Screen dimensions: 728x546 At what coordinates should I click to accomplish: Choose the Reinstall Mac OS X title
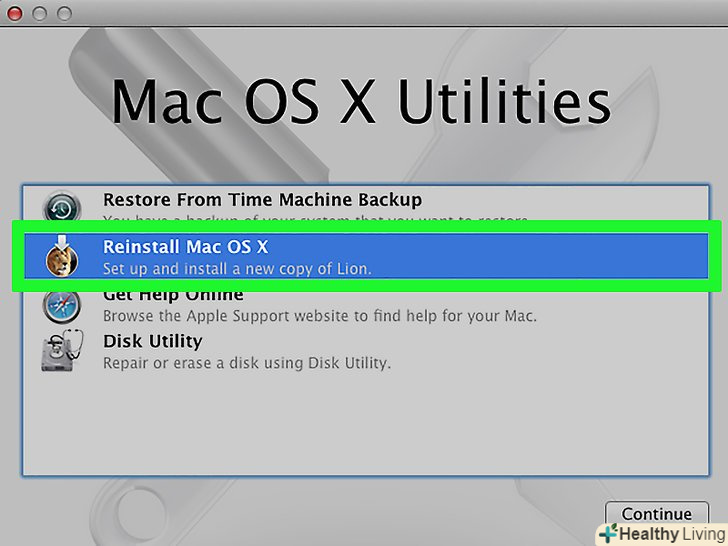[x=185, y=247]
